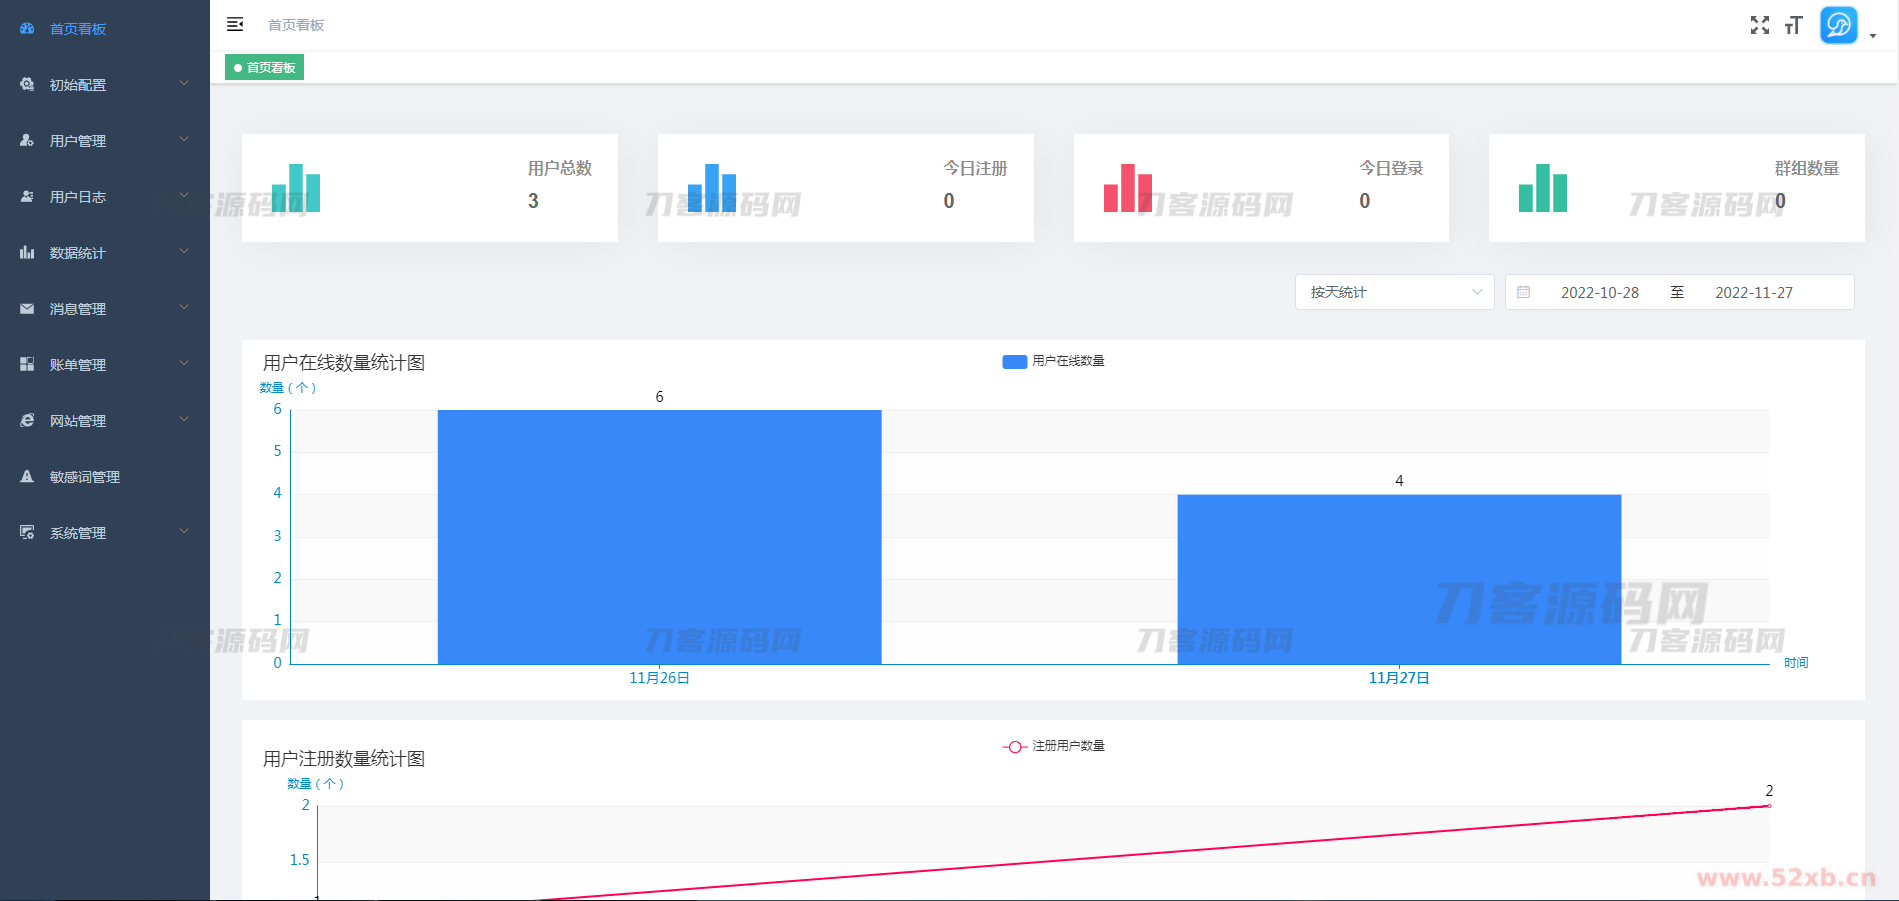Toggle 用户在线数量 legend series

pos(1054,361)
